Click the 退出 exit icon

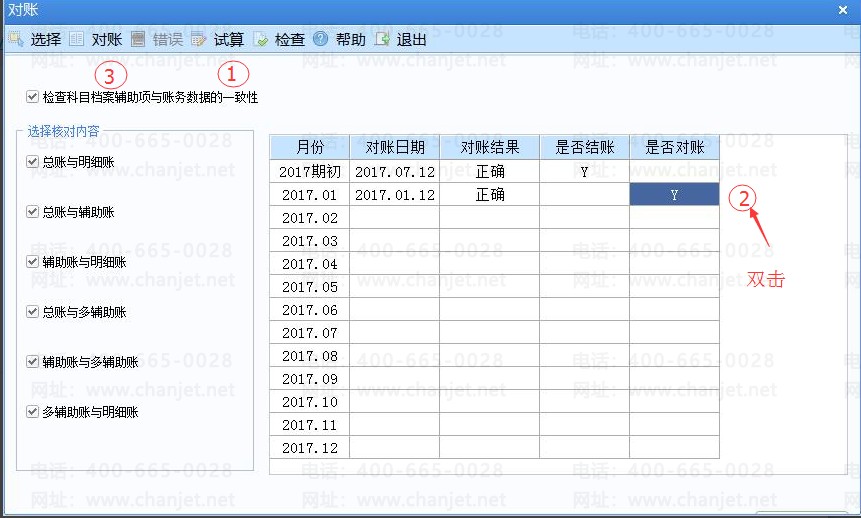[x=382, y=40]
